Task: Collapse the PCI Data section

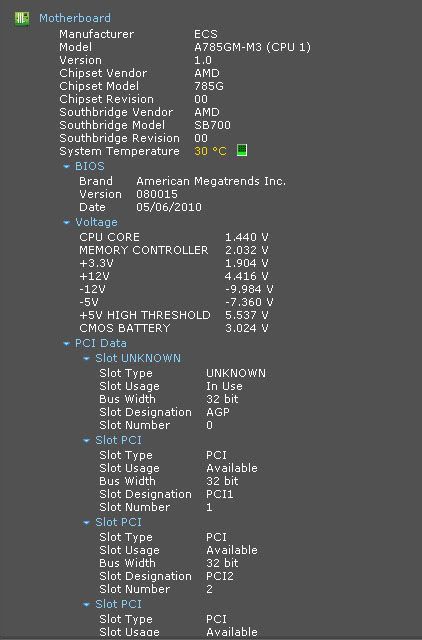Action: 67,344
